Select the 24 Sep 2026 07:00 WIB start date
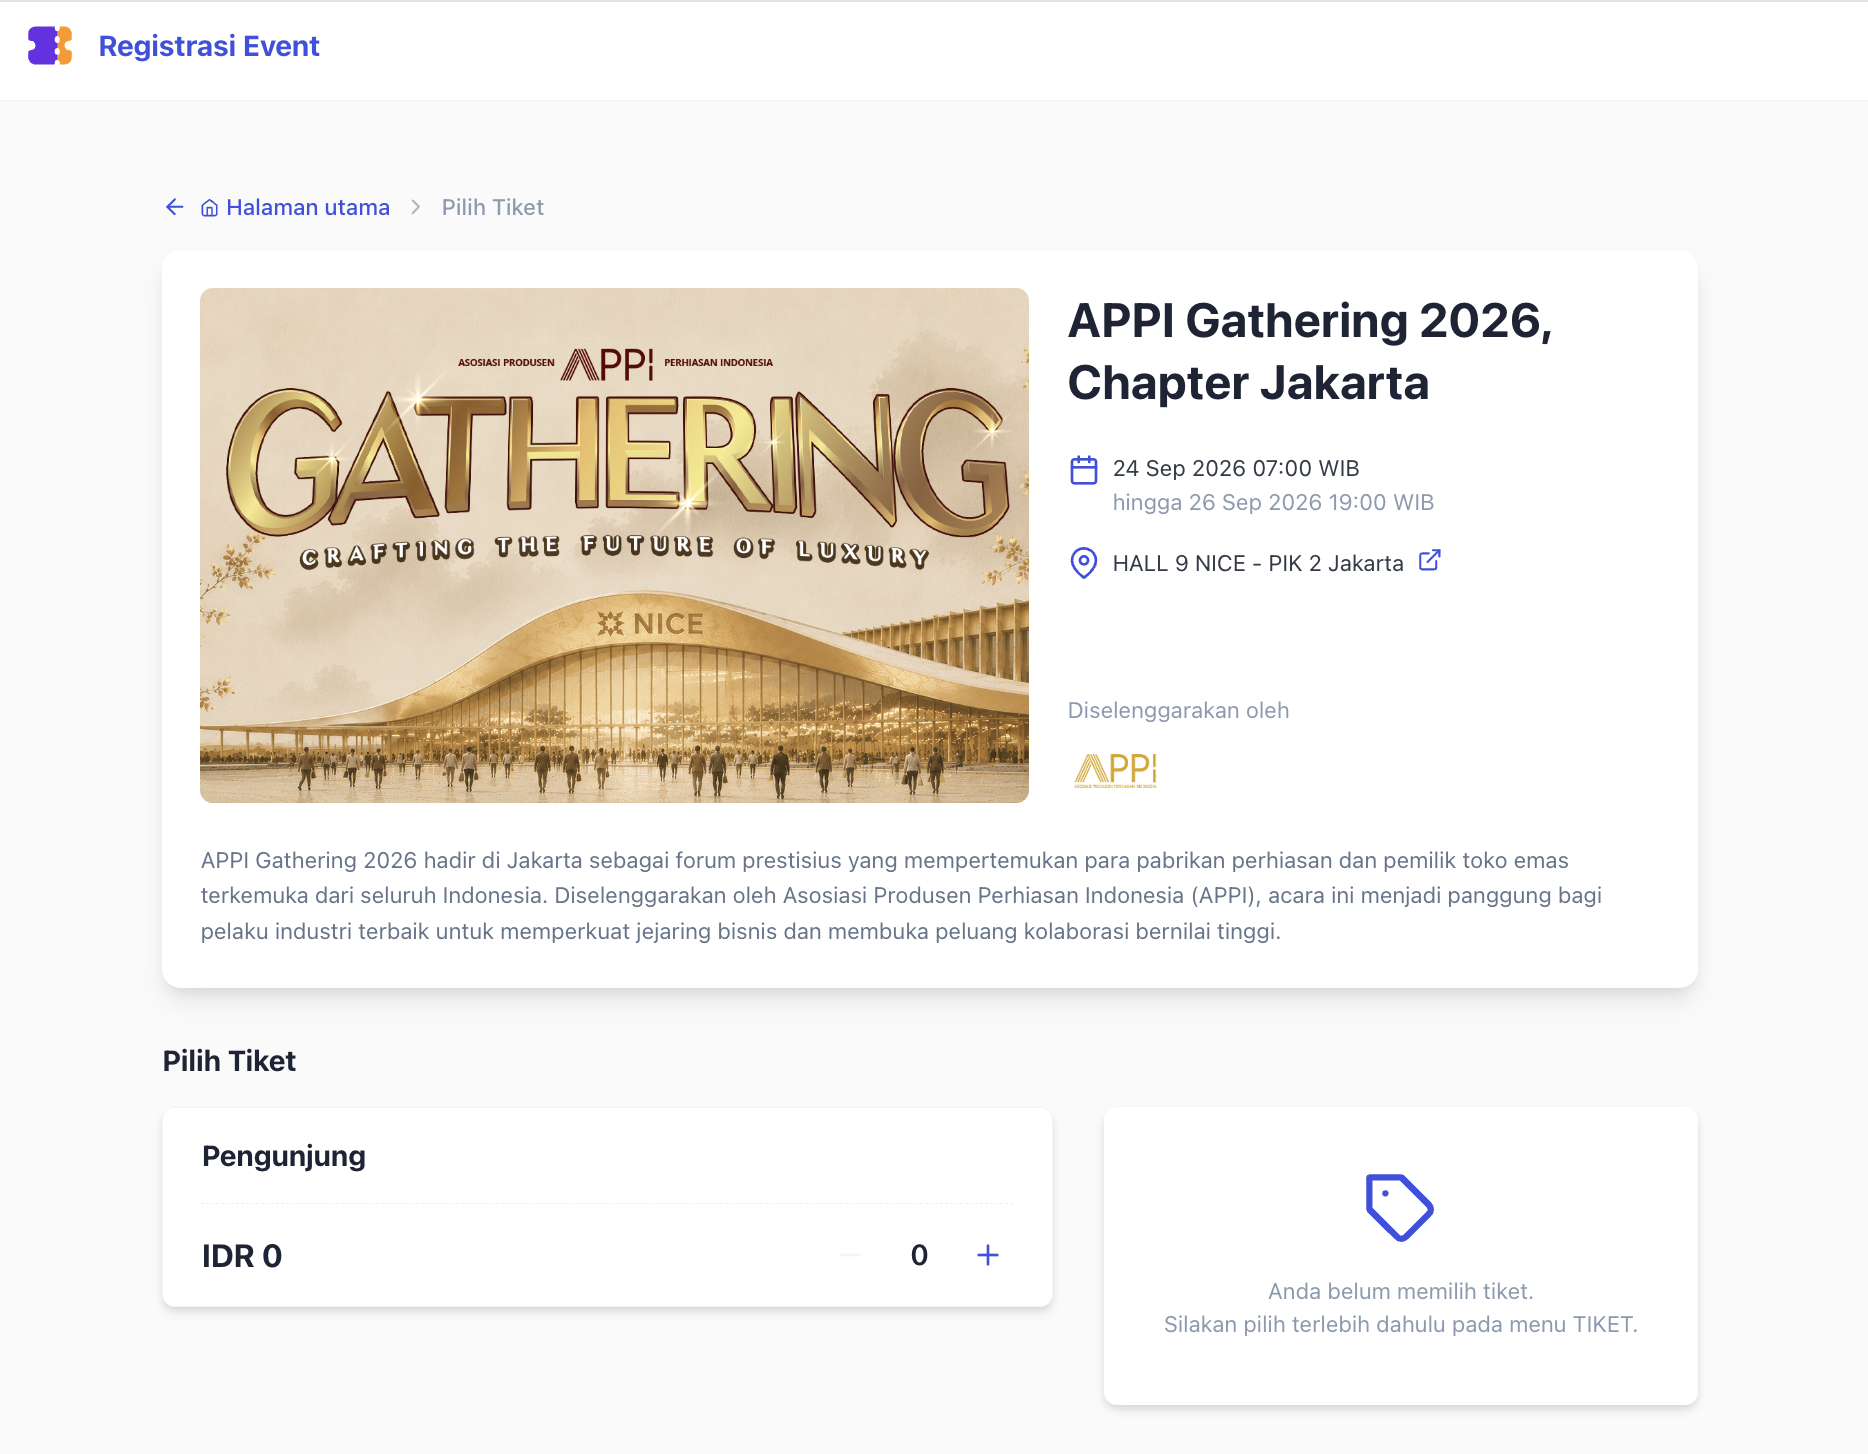Viewport: 1868px width, 1454px height. [x=1236, y=468]
